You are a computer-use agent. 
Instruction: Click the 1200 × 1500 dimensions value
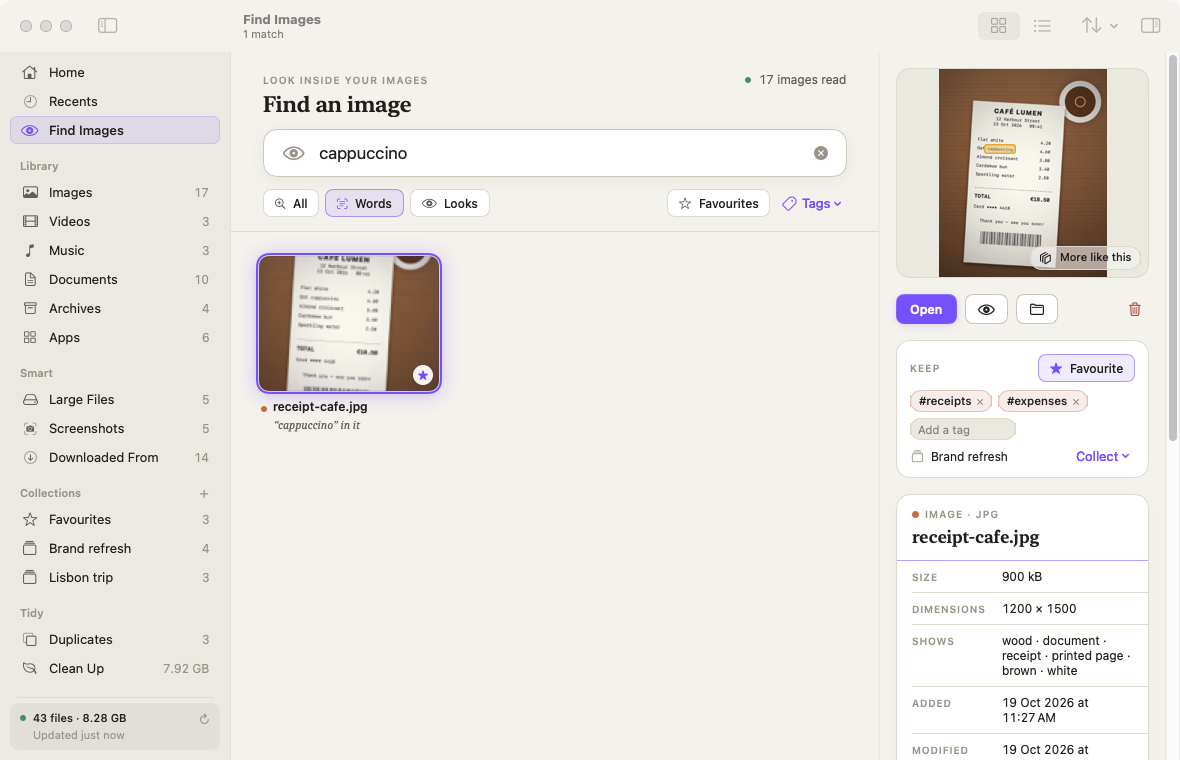pos(1039,609)
